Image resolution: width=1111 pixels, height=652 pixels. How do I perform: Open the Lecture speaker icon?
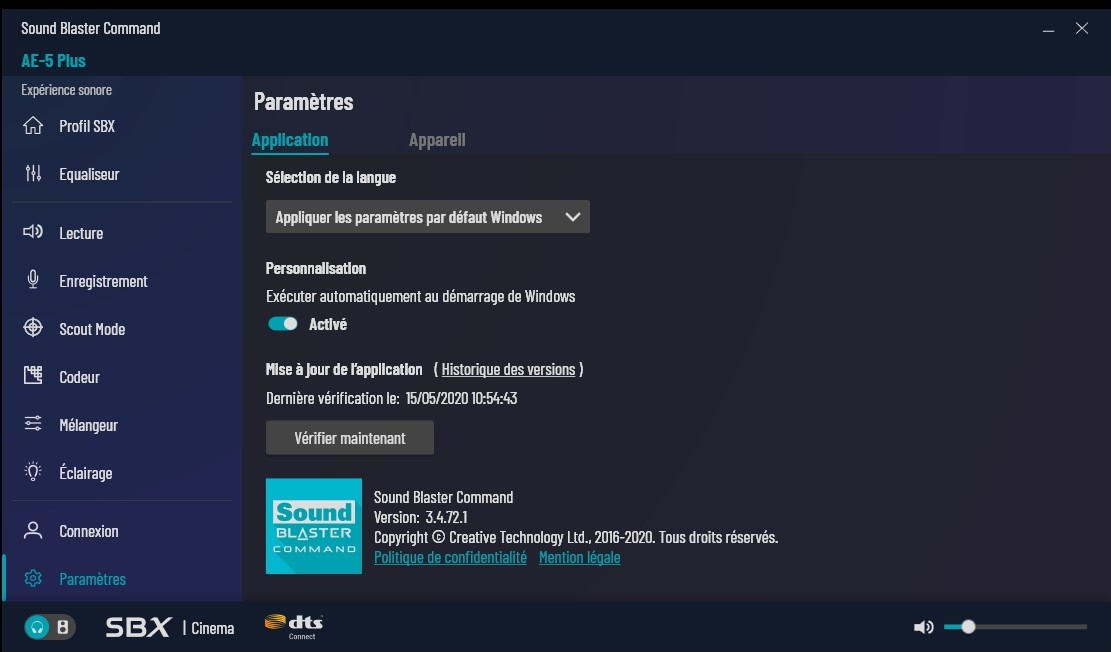[x=33, y=232]
